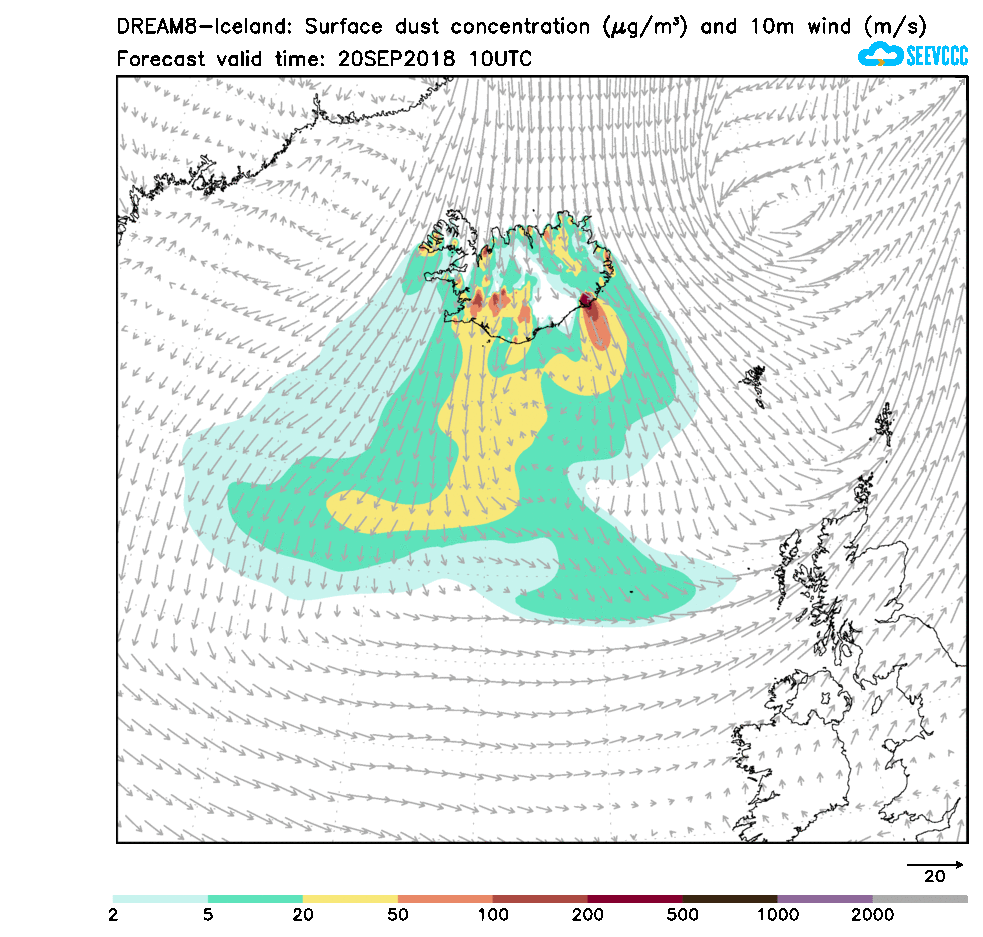Click the SEEVCCC cloud logo icon

[880, 54]
